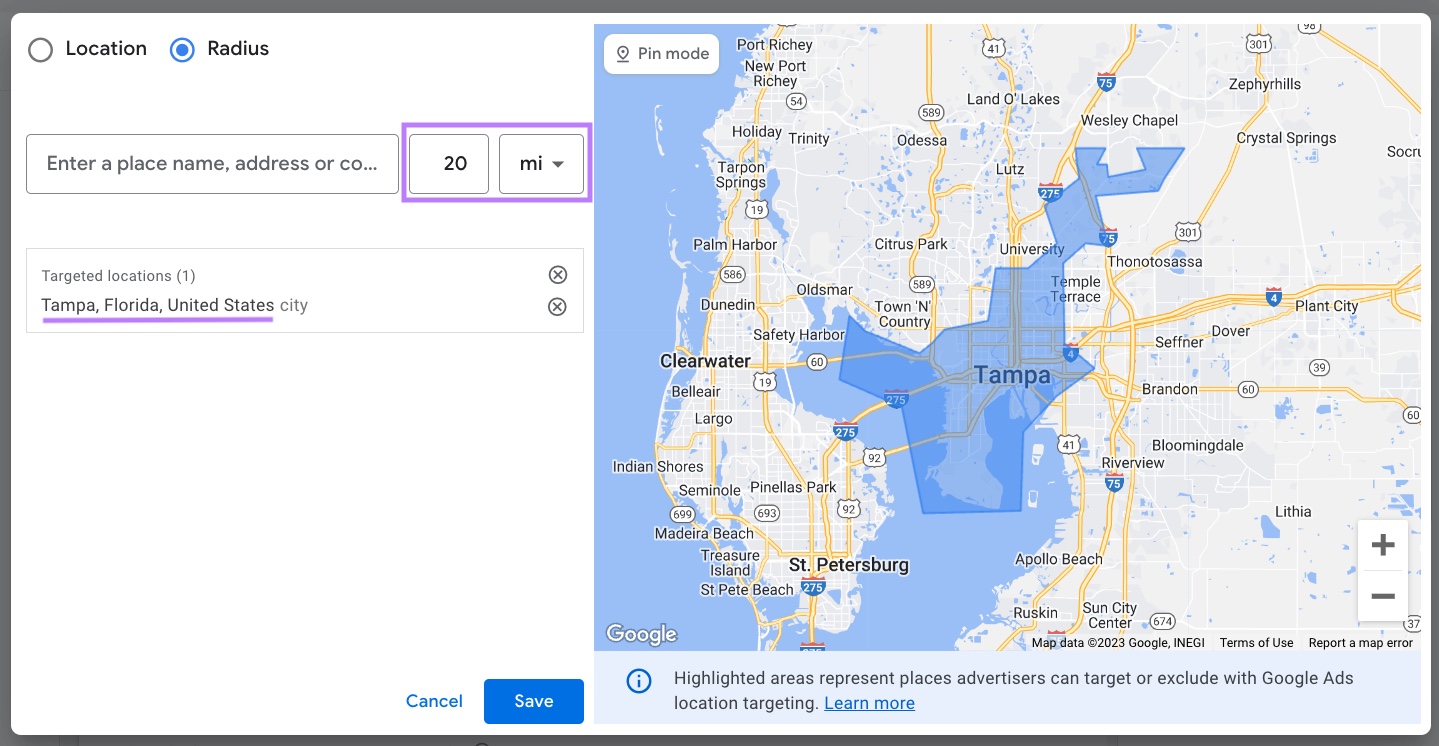Select the Location radio button
The height and width of the screenshot is (746, 1439).
coord(41,49)
